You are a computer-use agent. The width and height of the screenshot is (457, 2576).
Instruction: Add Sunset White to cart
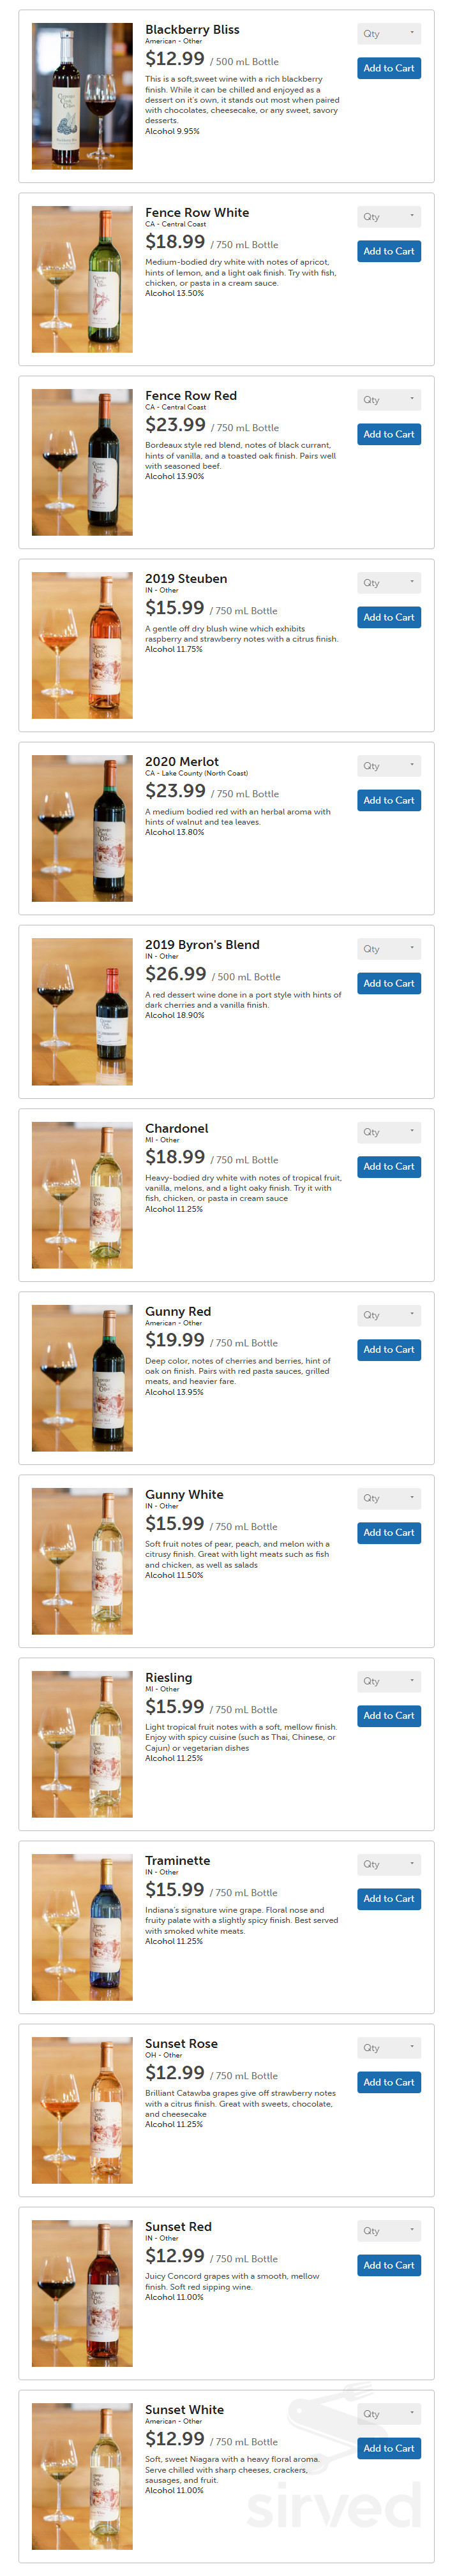(x=389, y=2447)
